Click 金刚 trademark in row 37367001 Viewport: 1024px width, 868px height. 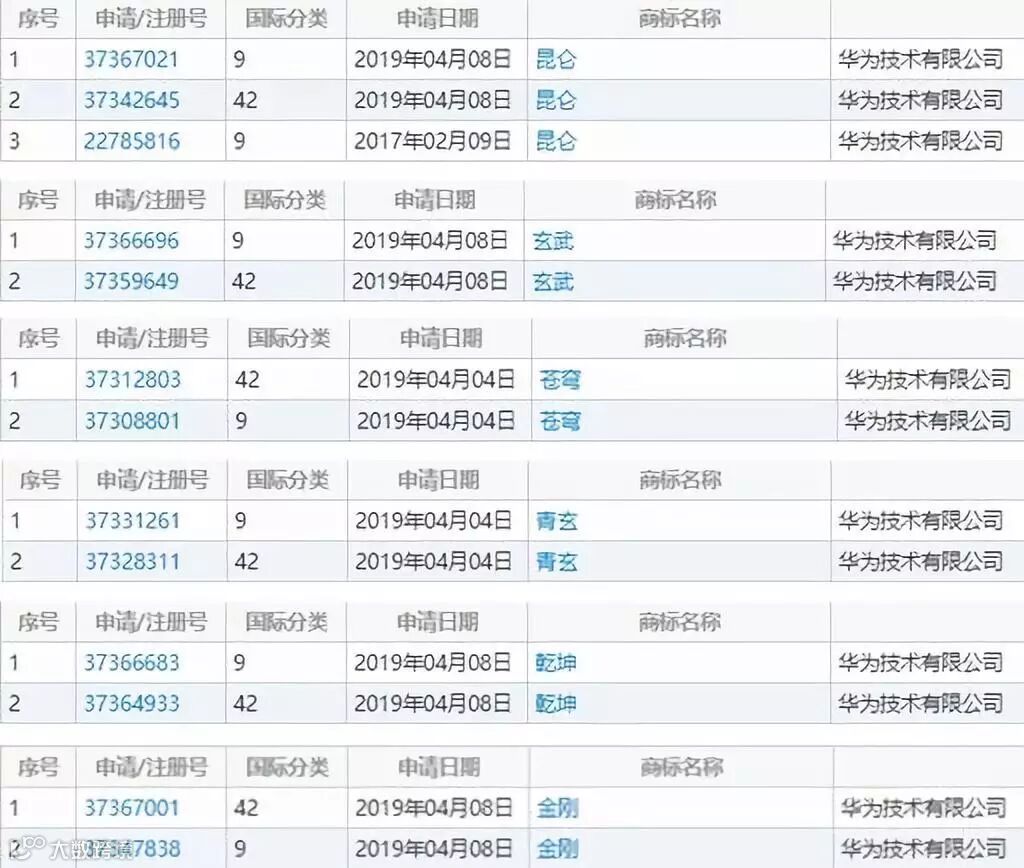click(x=558, y=808)
